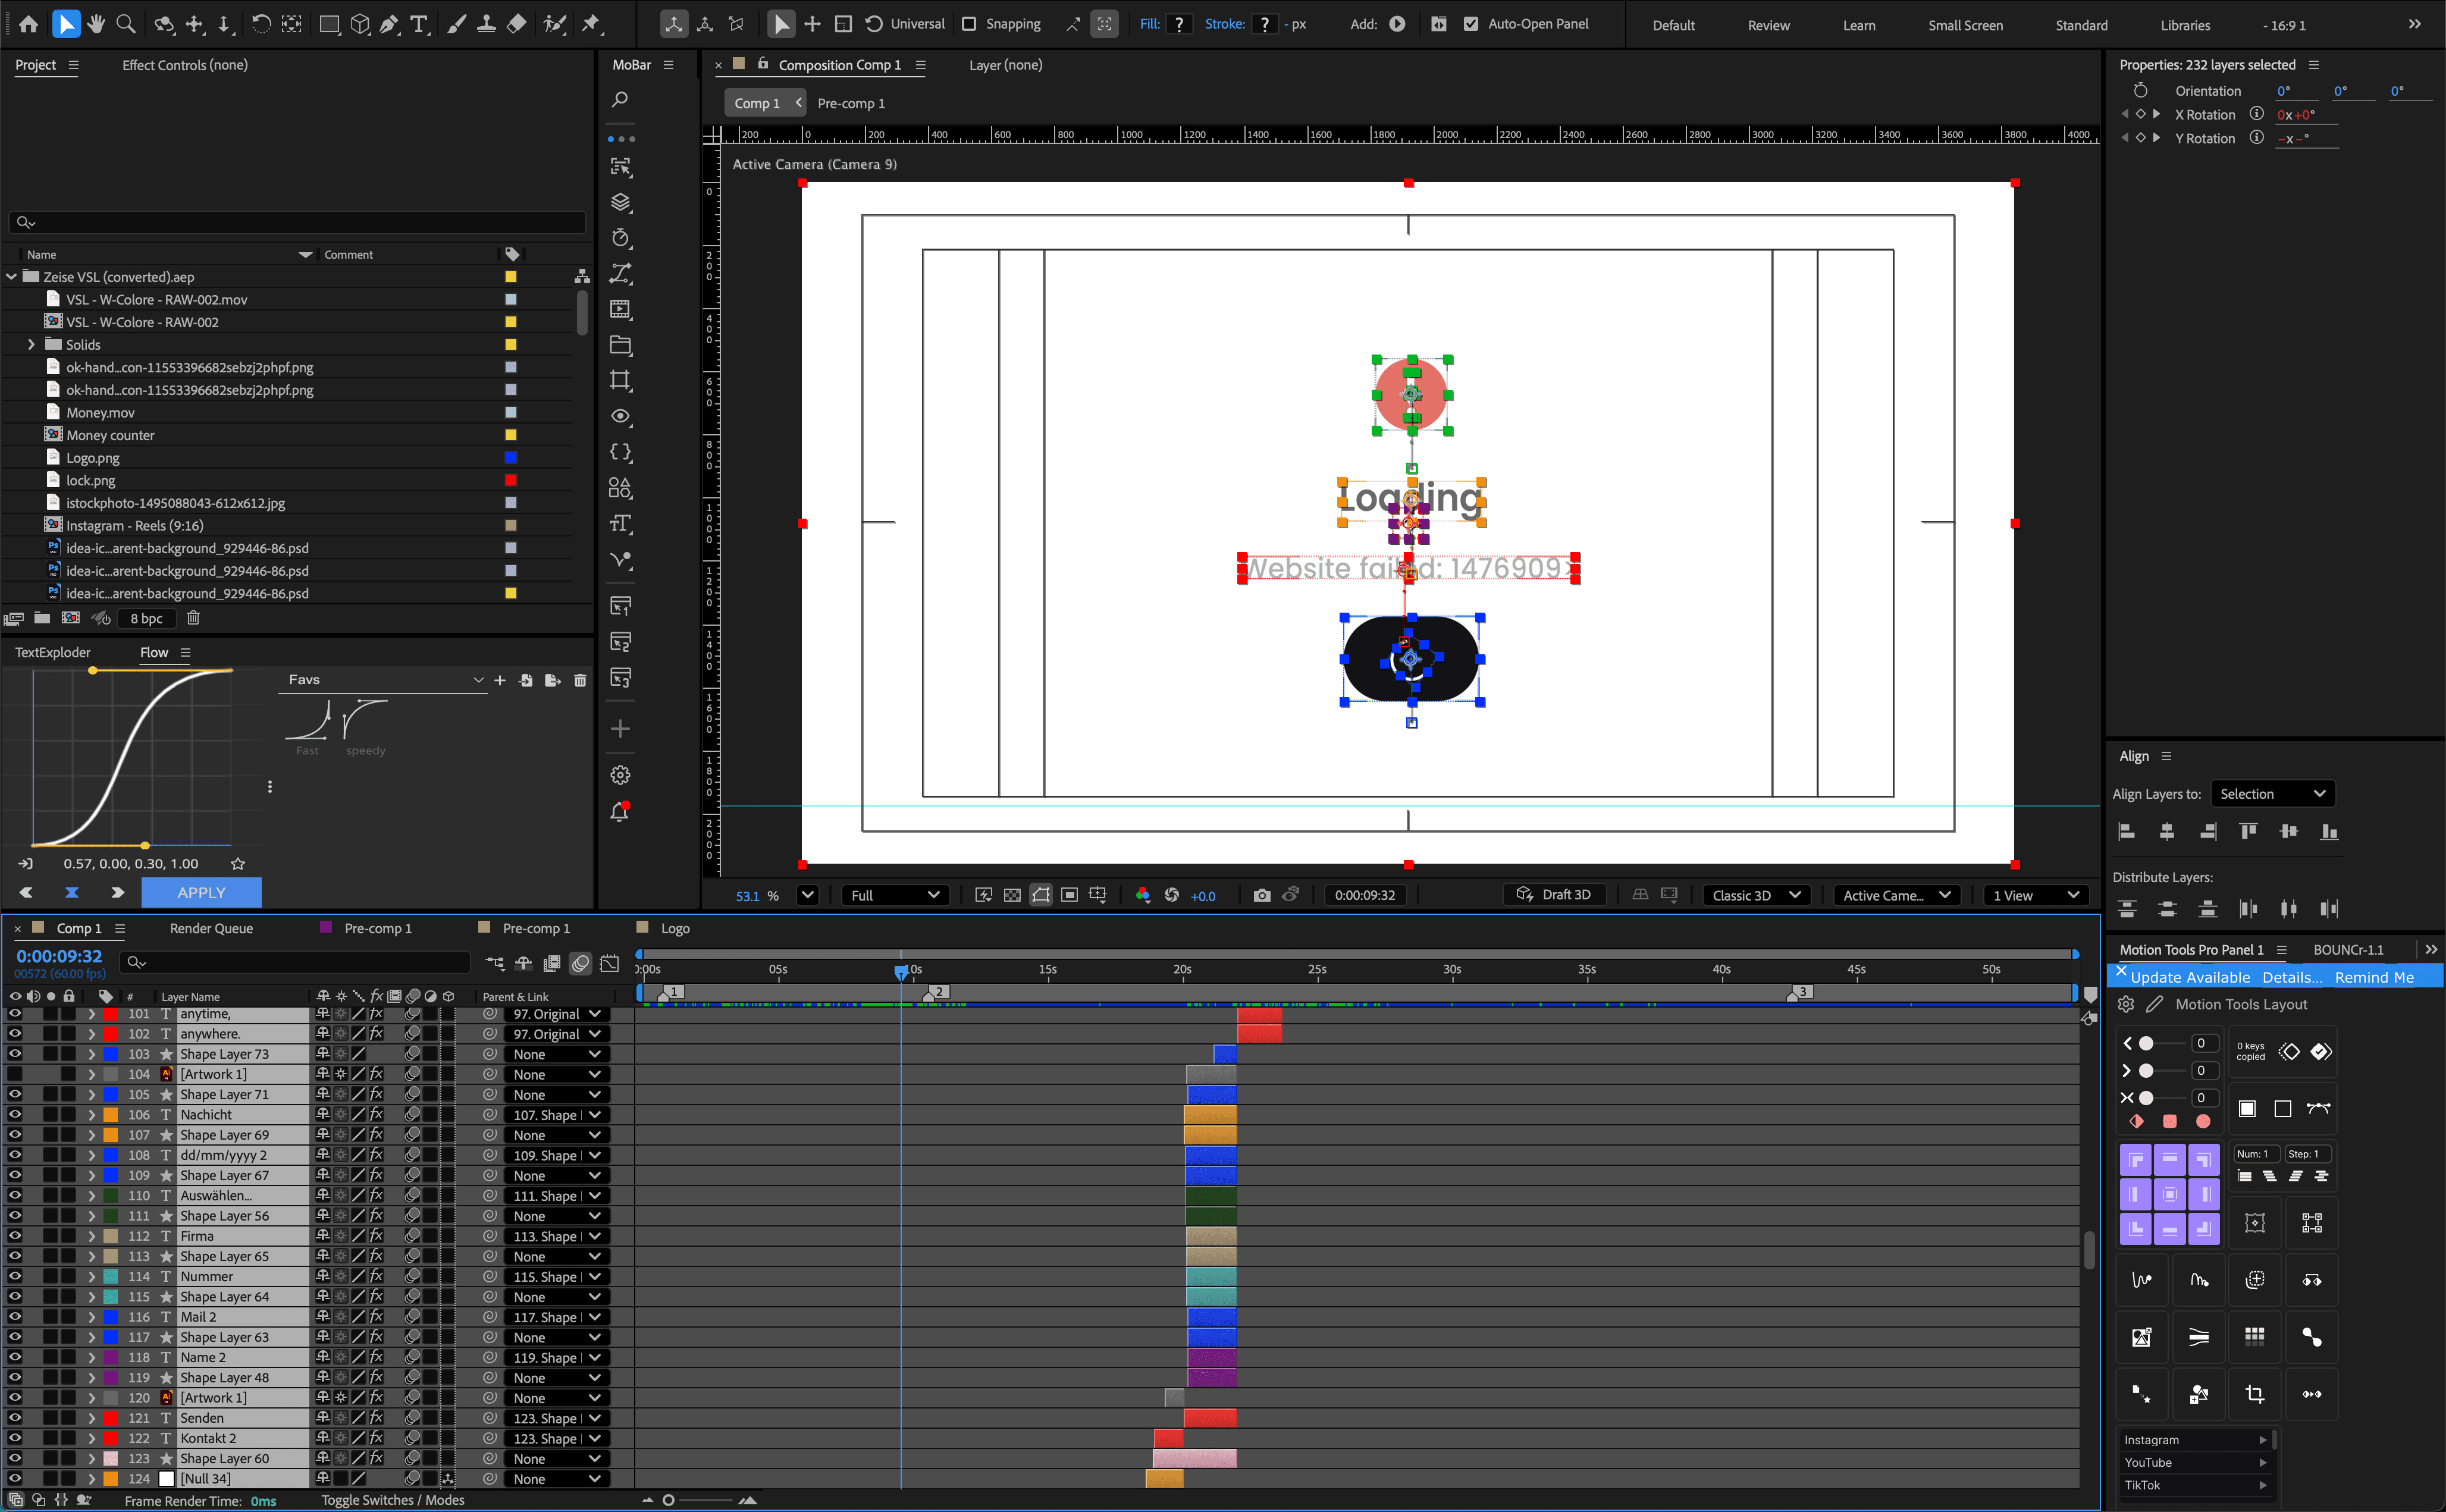
Task: Delete selected project item with trash icon
Action: pos(193,618)
